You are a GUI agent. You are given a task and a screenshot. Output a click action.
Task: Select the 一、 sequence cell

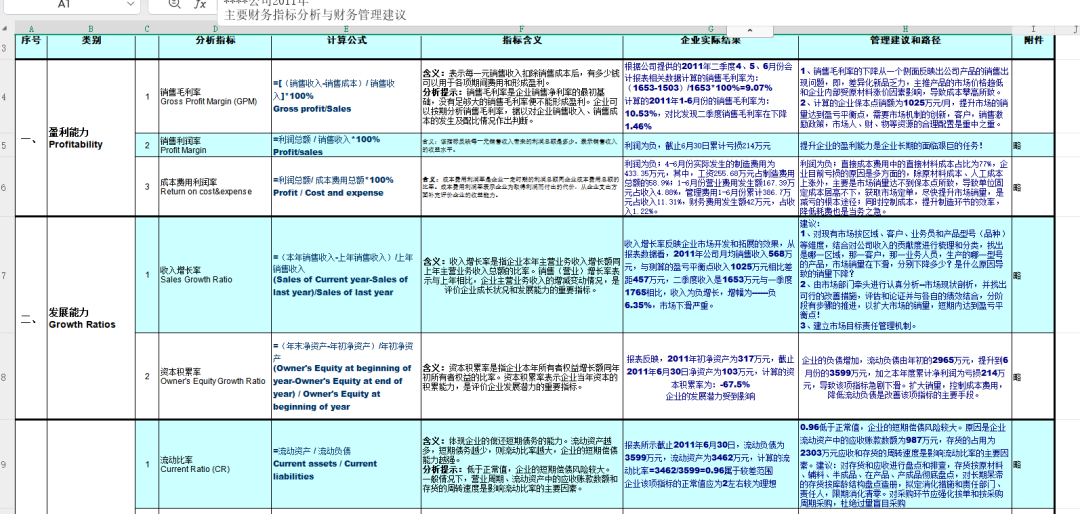coord(31,138)
